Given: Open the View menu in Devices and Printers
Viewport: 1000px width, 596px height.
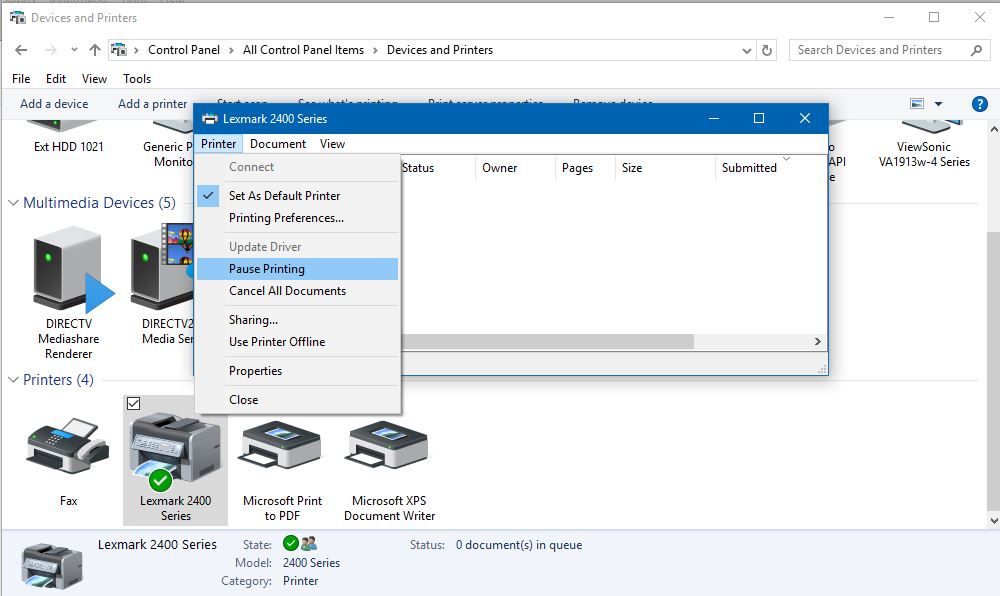Looking at the screenshot, I should (x=94, y=78).
